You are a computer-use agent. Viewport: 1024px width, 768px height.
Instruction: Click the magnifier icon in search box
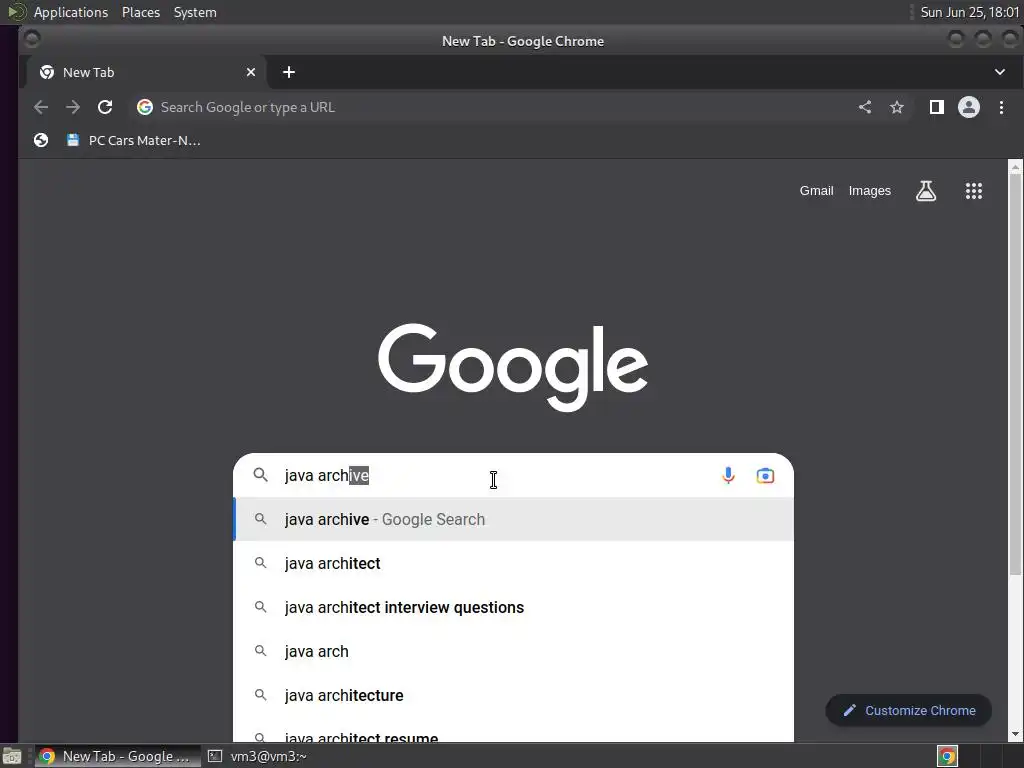tap(261, 475)
